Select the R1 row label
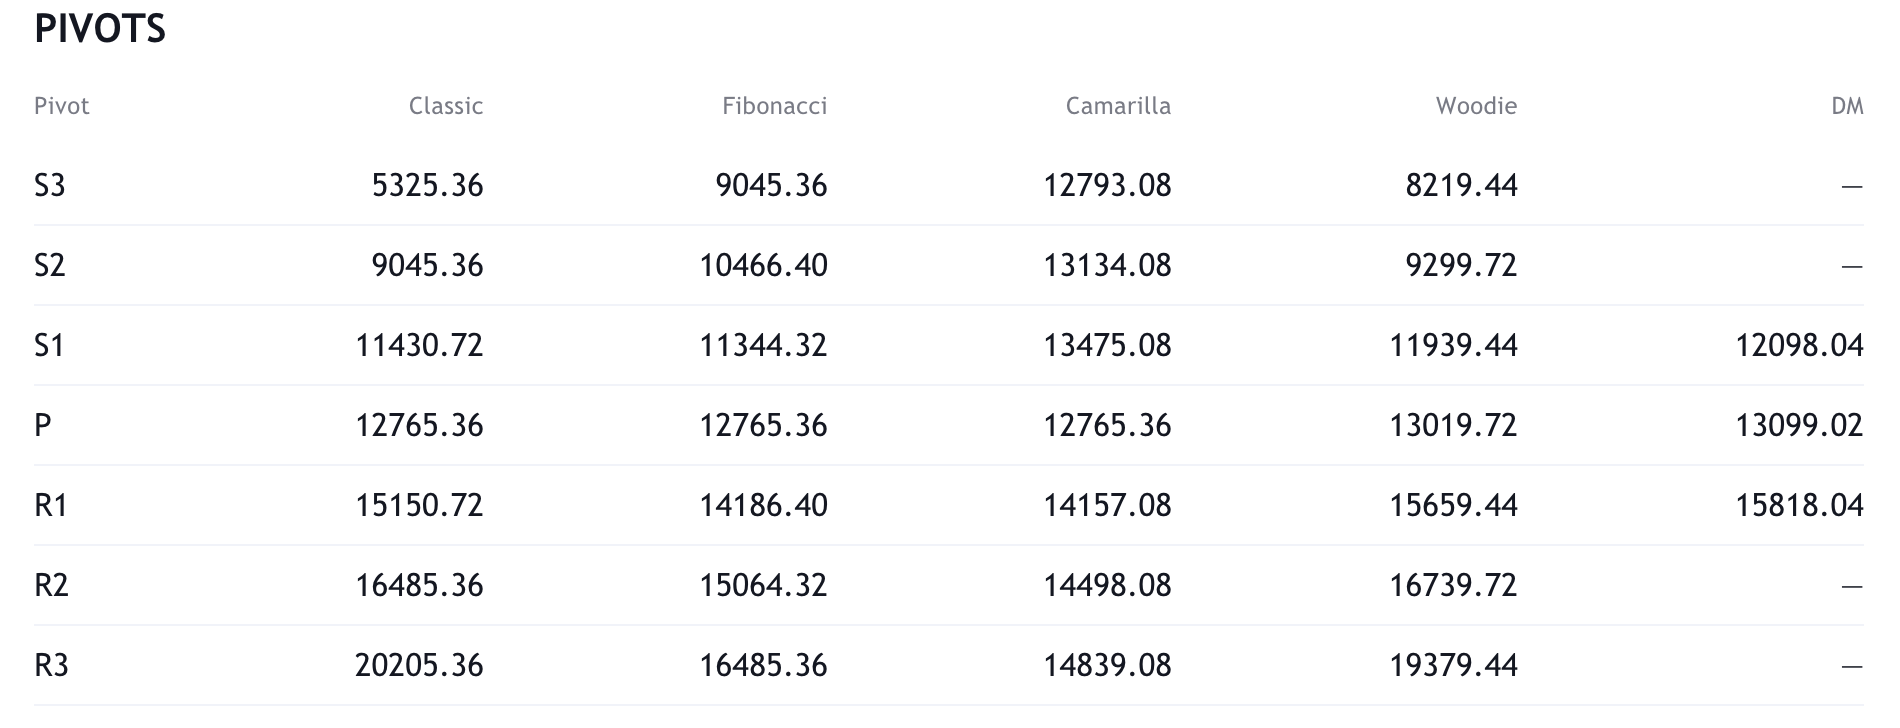This screenshot has height=728, width=1900. click(51, 505)
